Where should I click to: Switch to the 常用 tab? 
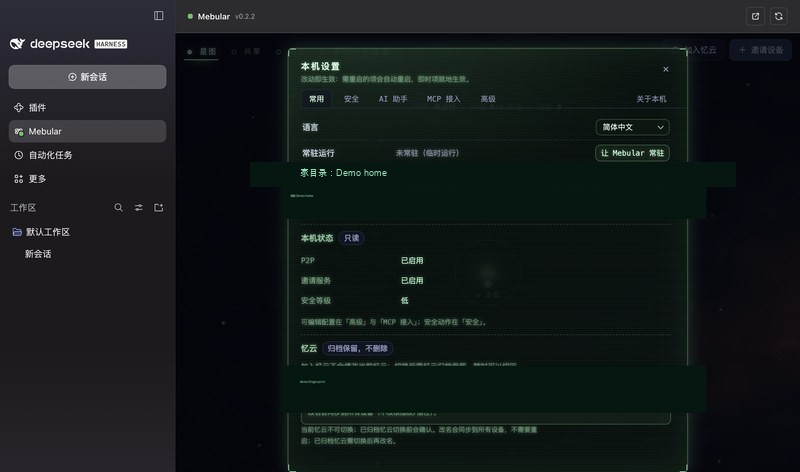[x=316, y=99]
